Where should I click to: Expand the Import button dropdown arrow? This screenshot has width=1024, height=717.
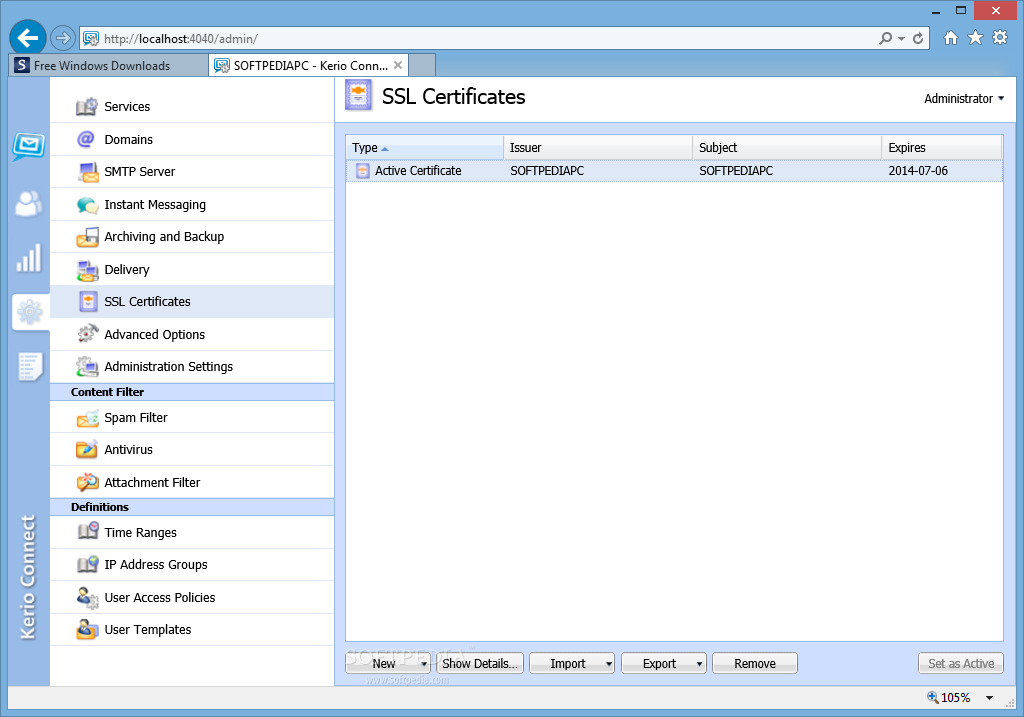(x=609, y=664)
